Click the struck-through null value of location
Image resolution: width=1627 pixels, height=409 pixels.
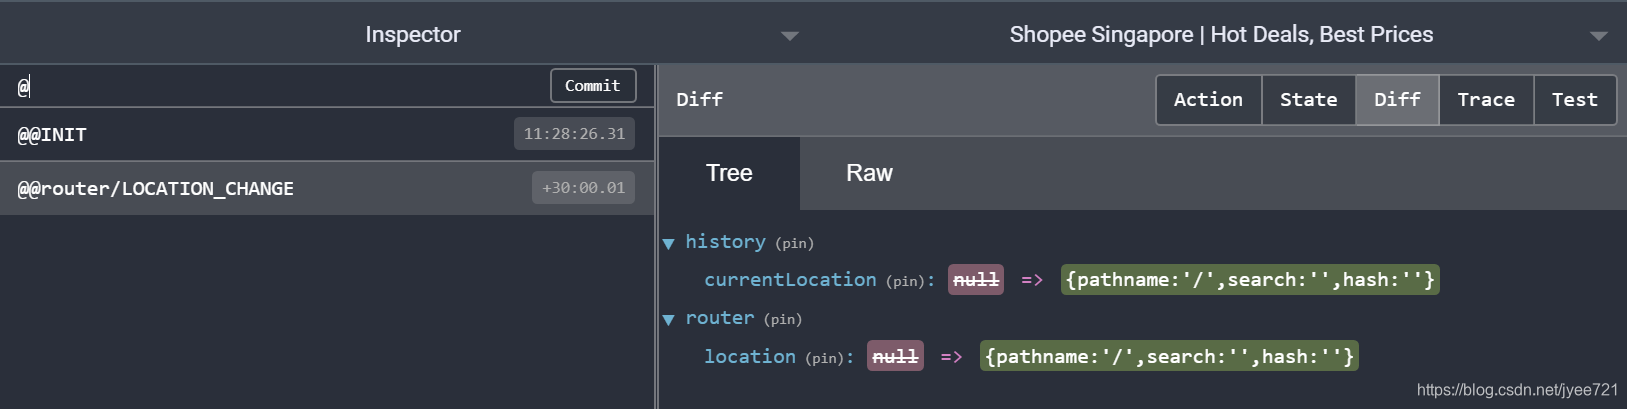pyautogui.click(x=895, y=357)
